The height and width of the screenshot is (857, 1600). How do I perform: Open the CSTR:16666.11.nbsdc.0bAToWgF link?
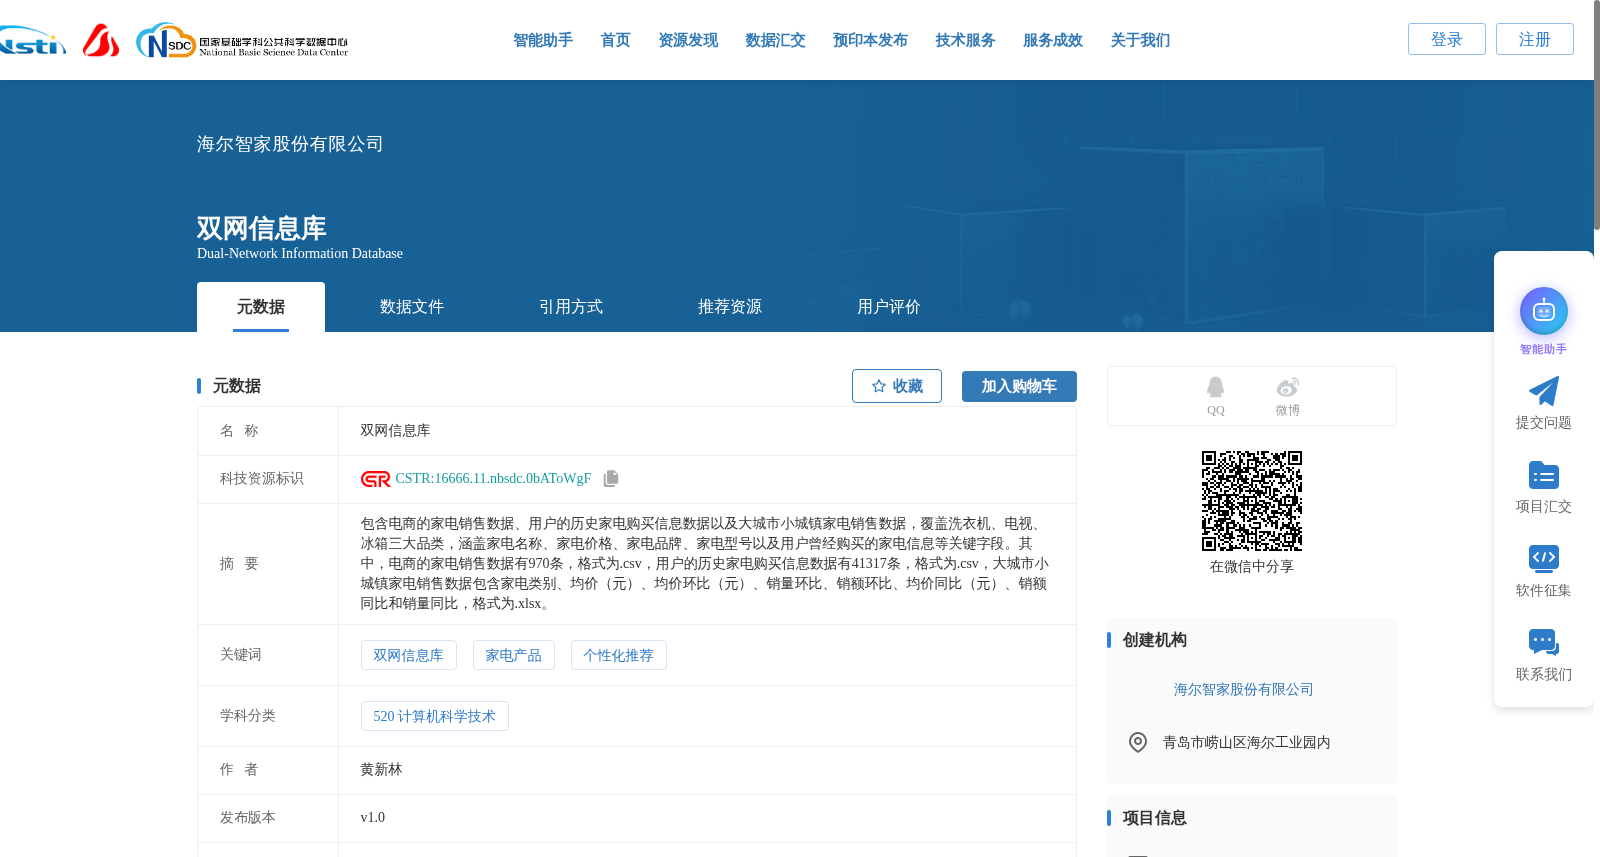[493, 479]
